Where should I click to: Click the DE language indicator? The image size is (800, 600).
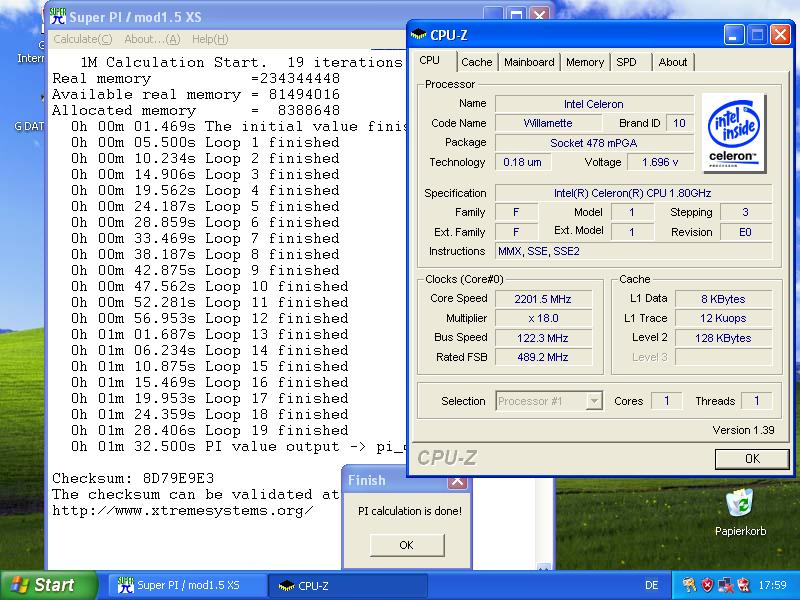click(x=652, y=585)
